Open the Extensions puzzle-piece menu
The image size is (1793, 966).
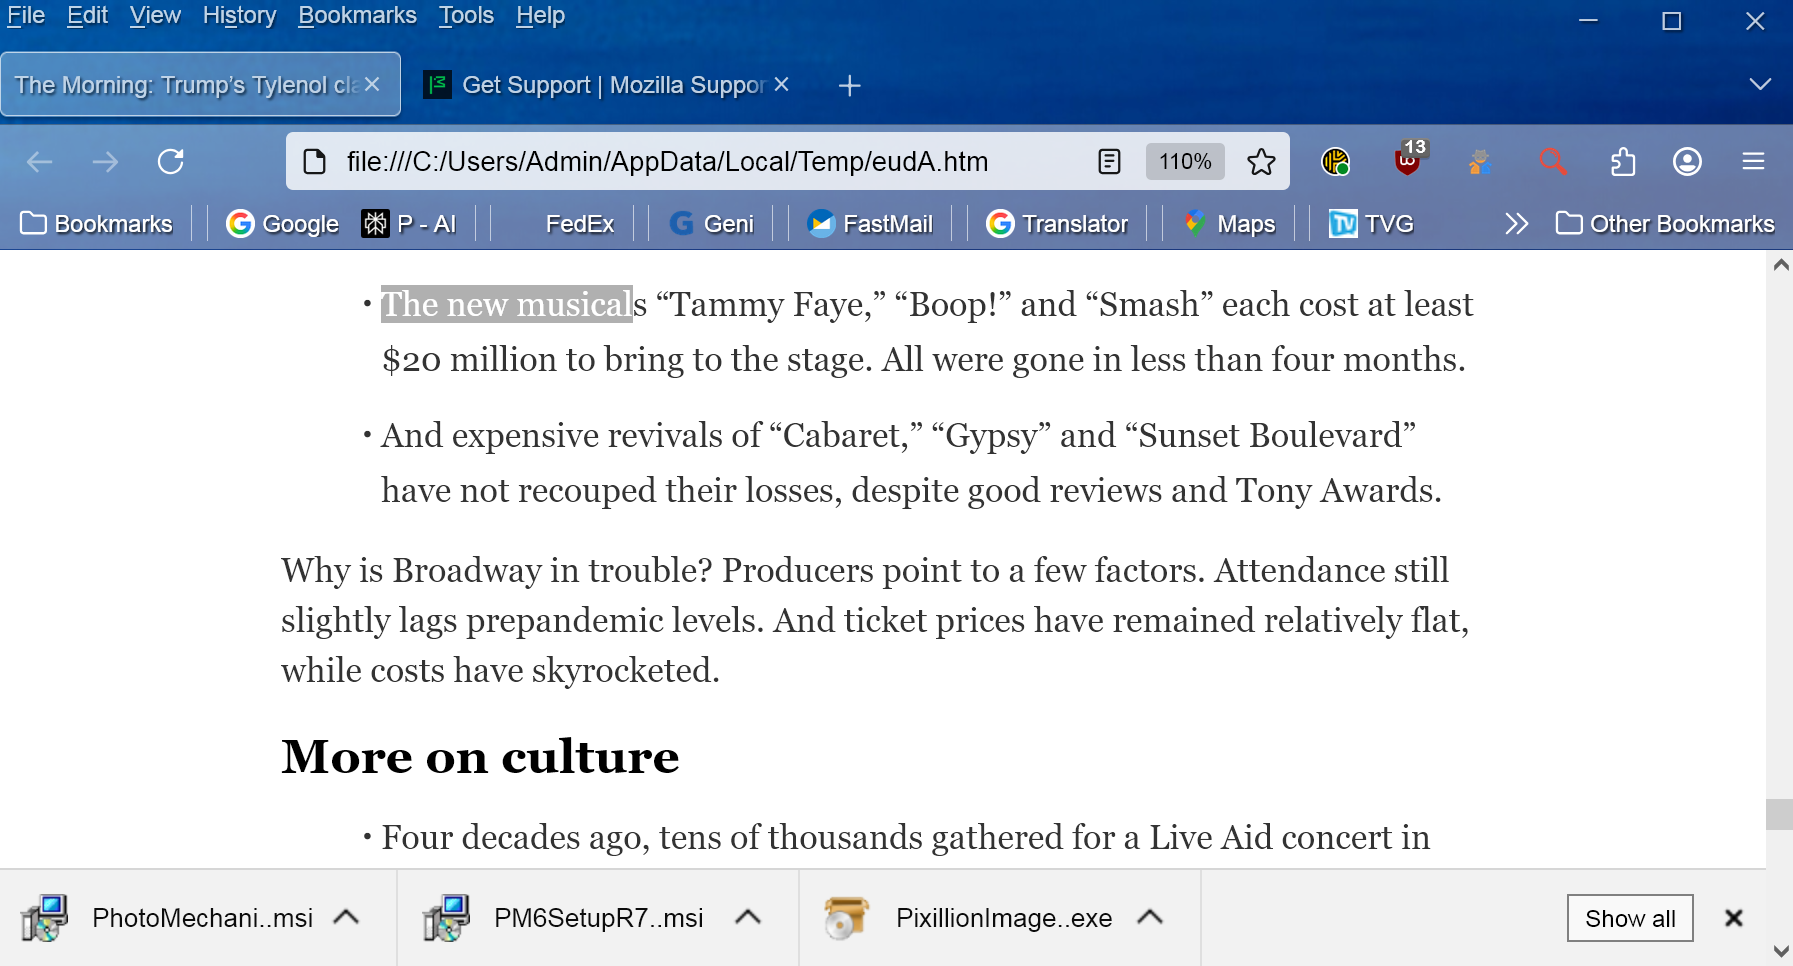click(1623, 161)
